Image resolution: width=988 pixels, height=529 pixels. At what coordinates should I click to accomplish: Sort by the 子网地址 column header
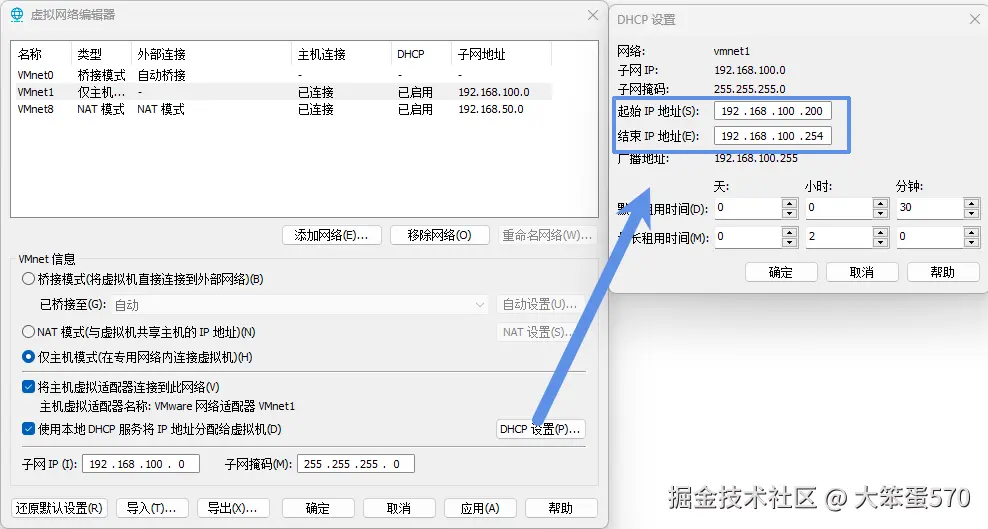tap(502, 54)
